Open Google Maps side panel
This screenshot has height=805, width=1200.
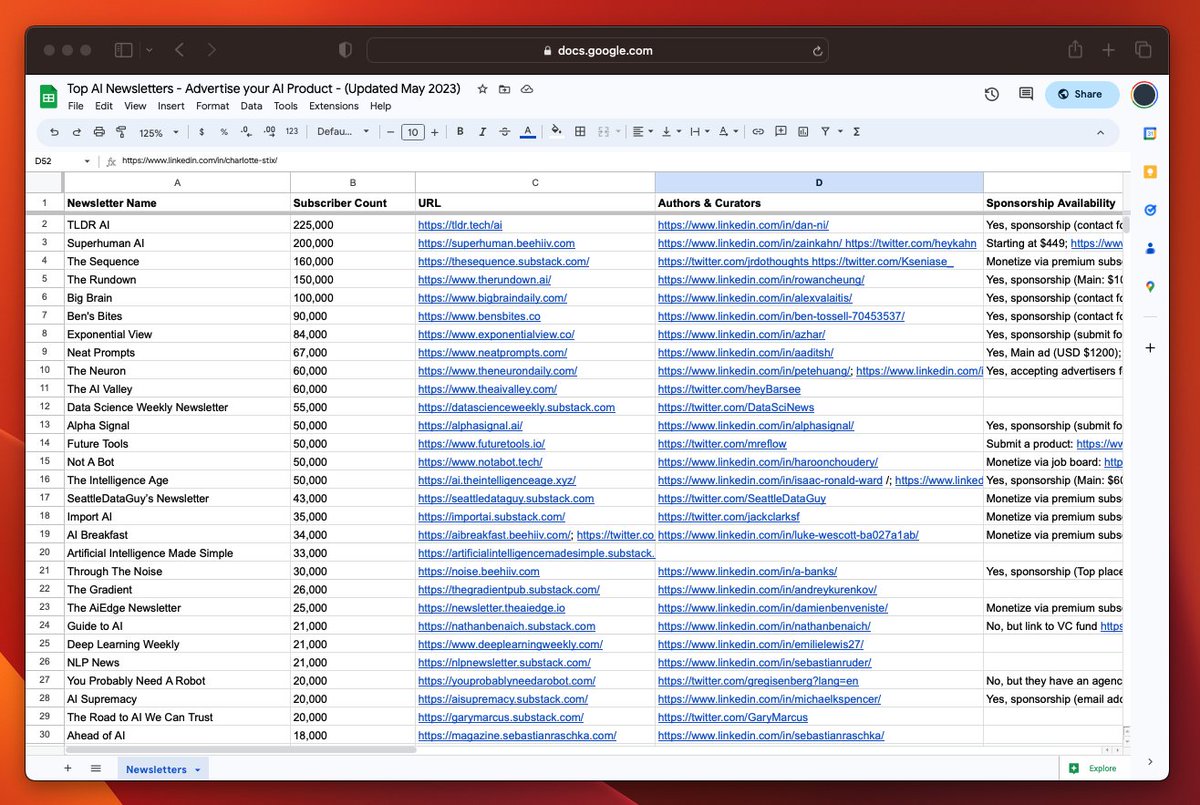click(1150, 287)
